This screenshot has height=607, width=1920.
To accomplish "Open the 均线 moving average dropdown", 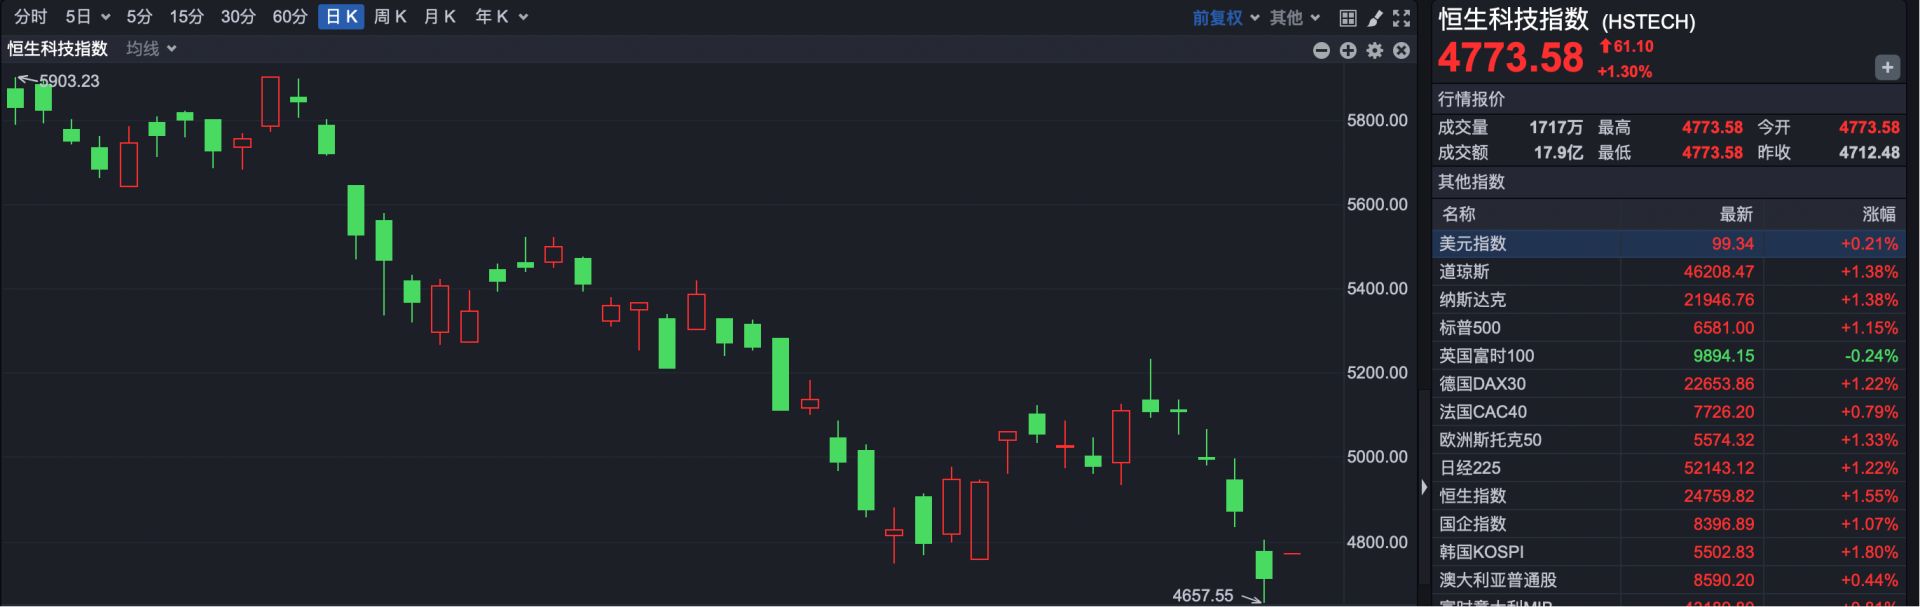I will (x=151, y=49).
